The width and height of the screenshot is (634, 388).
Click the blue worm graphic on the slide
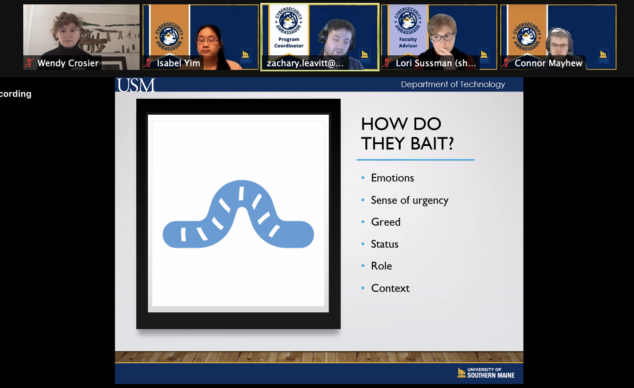238,214
